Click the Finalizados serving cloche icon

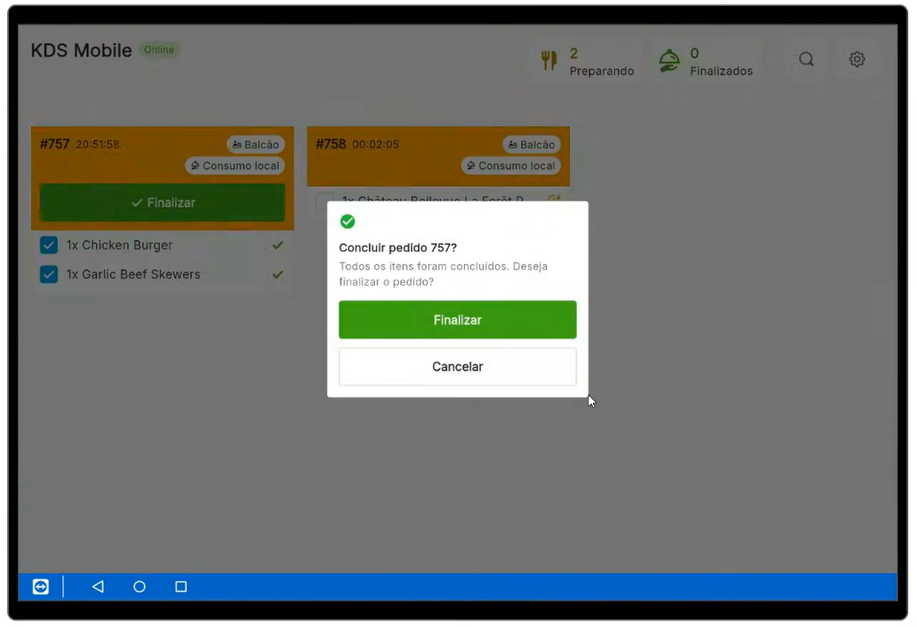[669, 60]
